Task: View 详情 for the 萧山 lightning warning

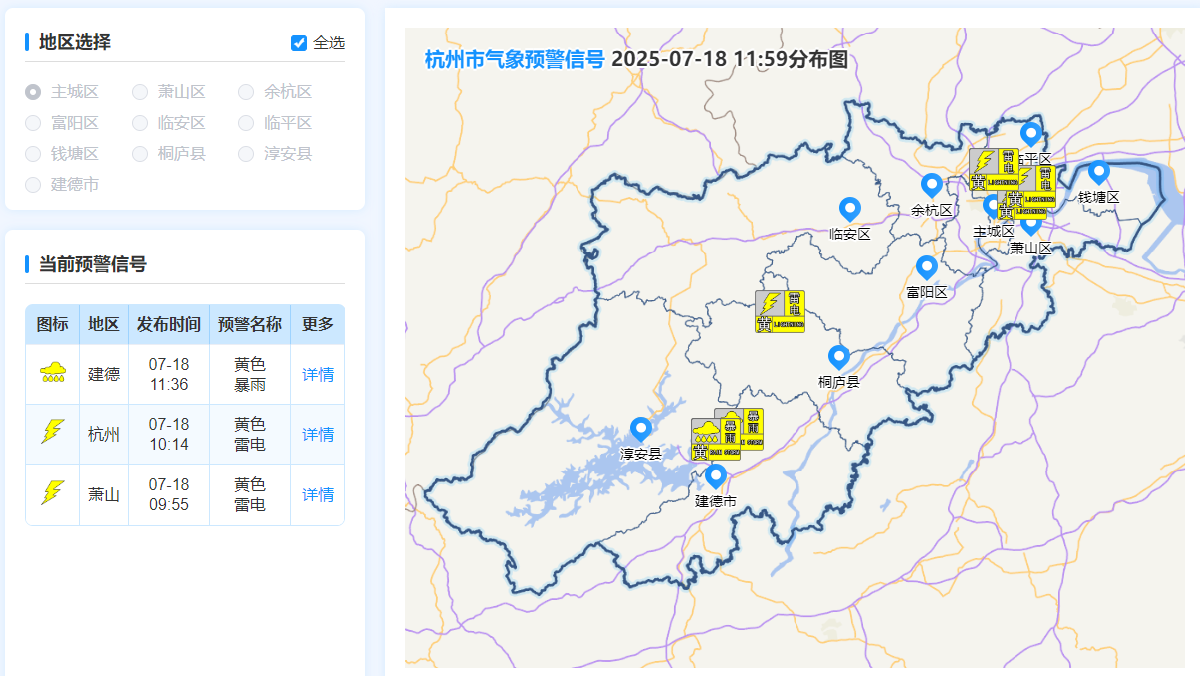Action: (x=318, y=495)
